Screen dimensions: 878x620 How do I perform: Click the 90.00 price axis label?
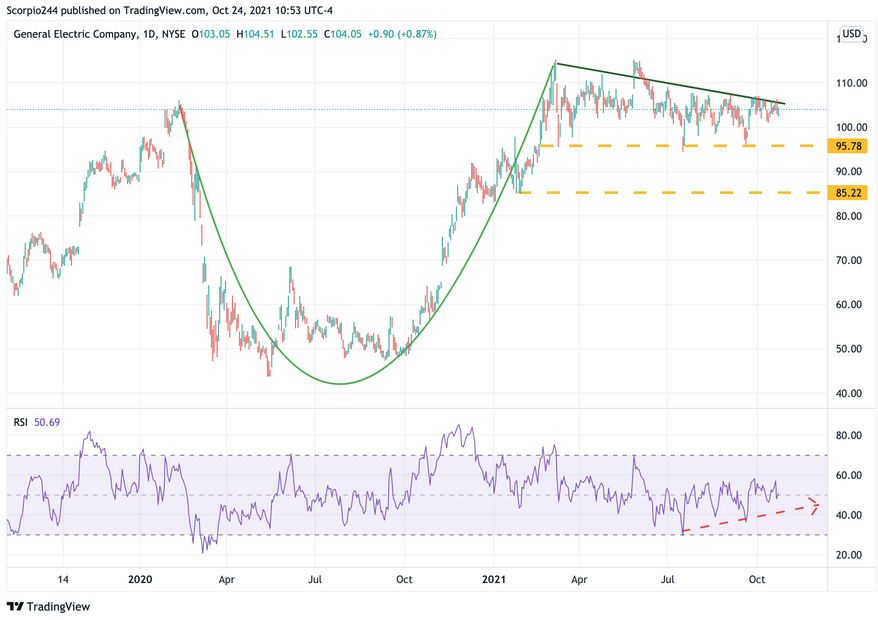851,171
